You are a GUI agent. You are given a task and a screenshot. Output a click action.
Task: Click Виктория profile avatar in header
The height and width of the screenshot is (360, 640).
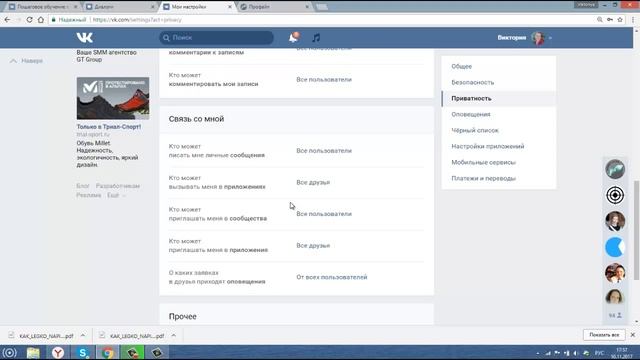(x=538, y=38)
